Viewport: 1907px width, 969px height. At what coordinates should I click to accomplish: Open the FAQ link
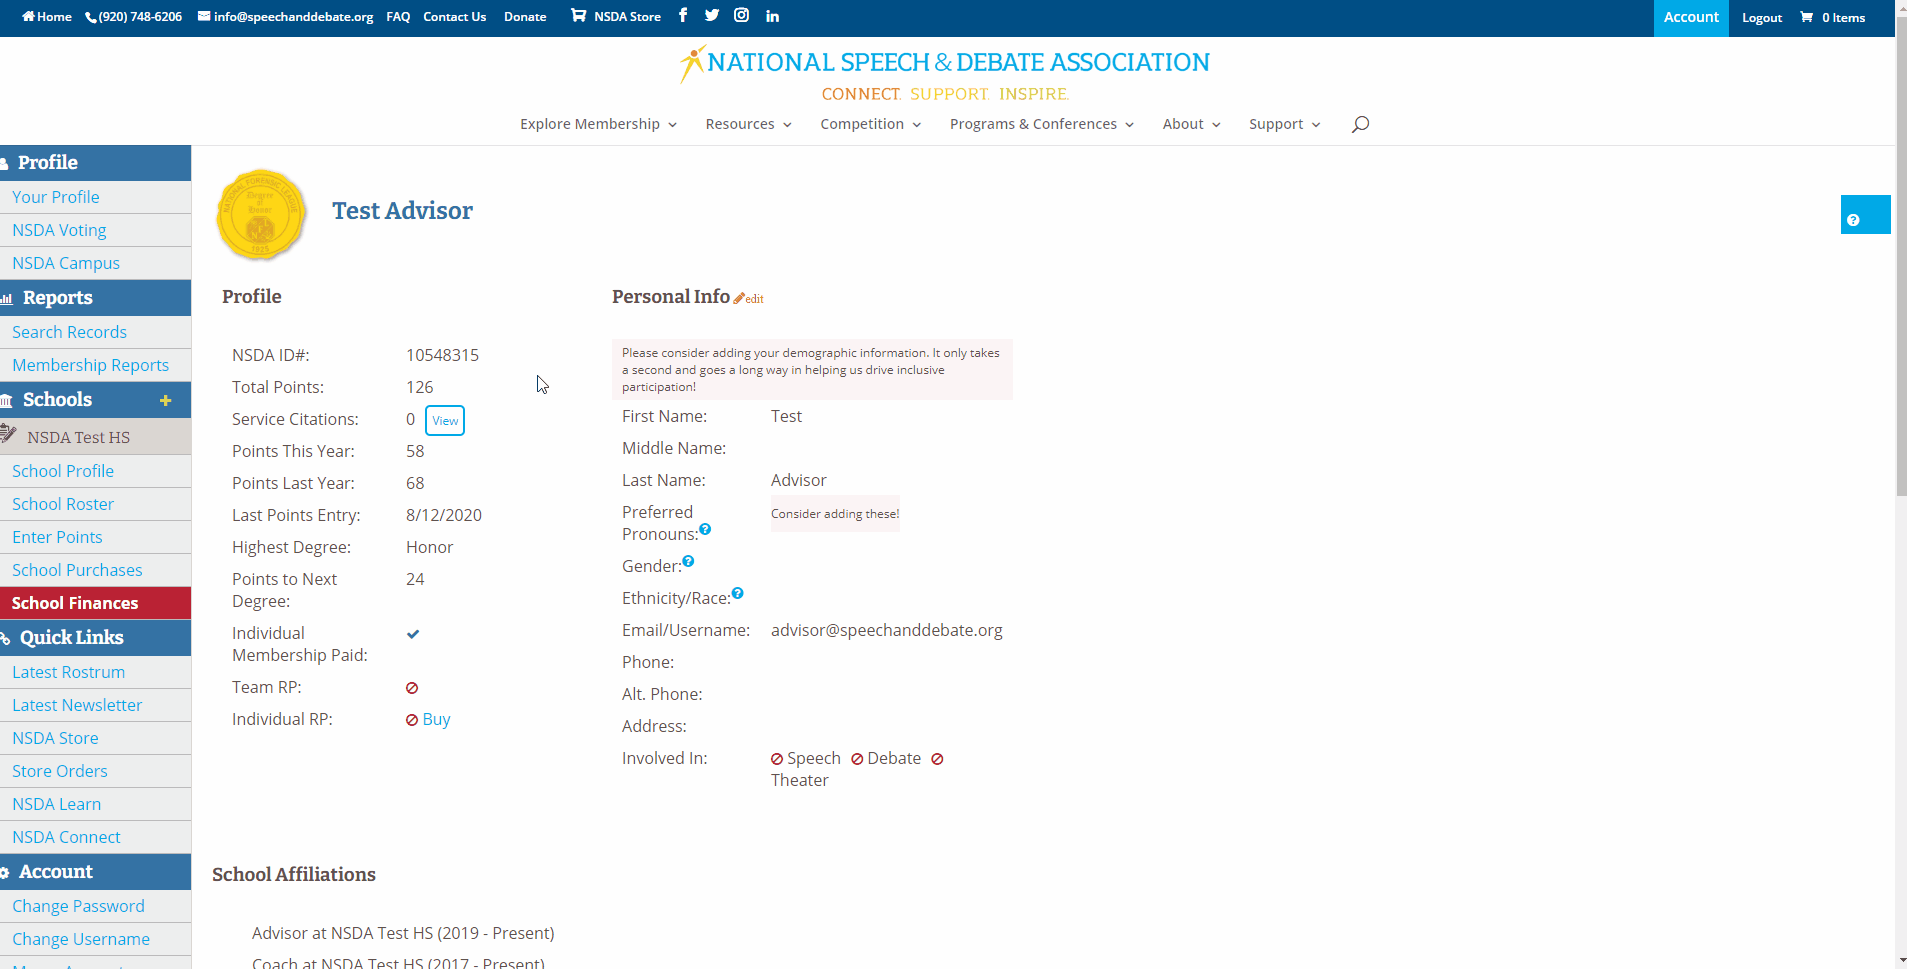[398, 17]
